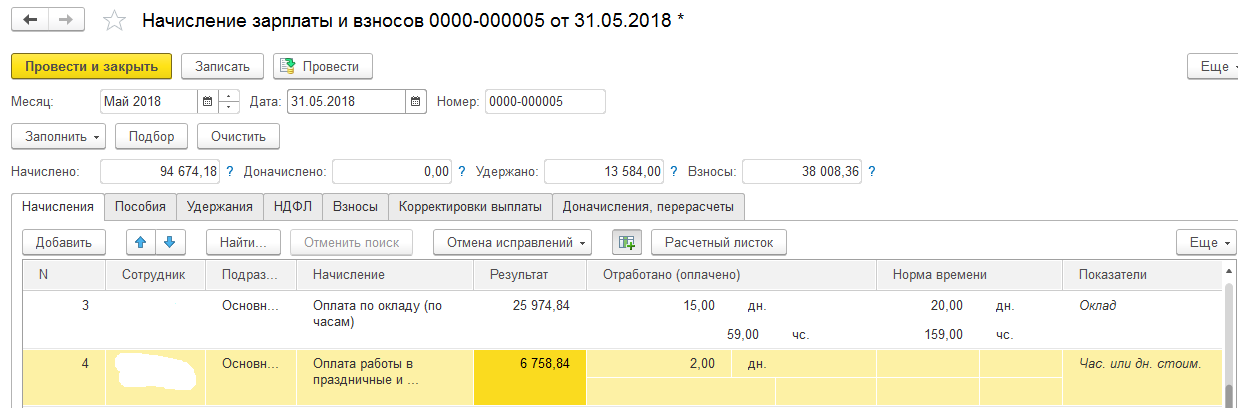The width and height of the screenshot is (1238, 408).
Task: Open calendar picker for Месяц field
Action: click(208, 102)
